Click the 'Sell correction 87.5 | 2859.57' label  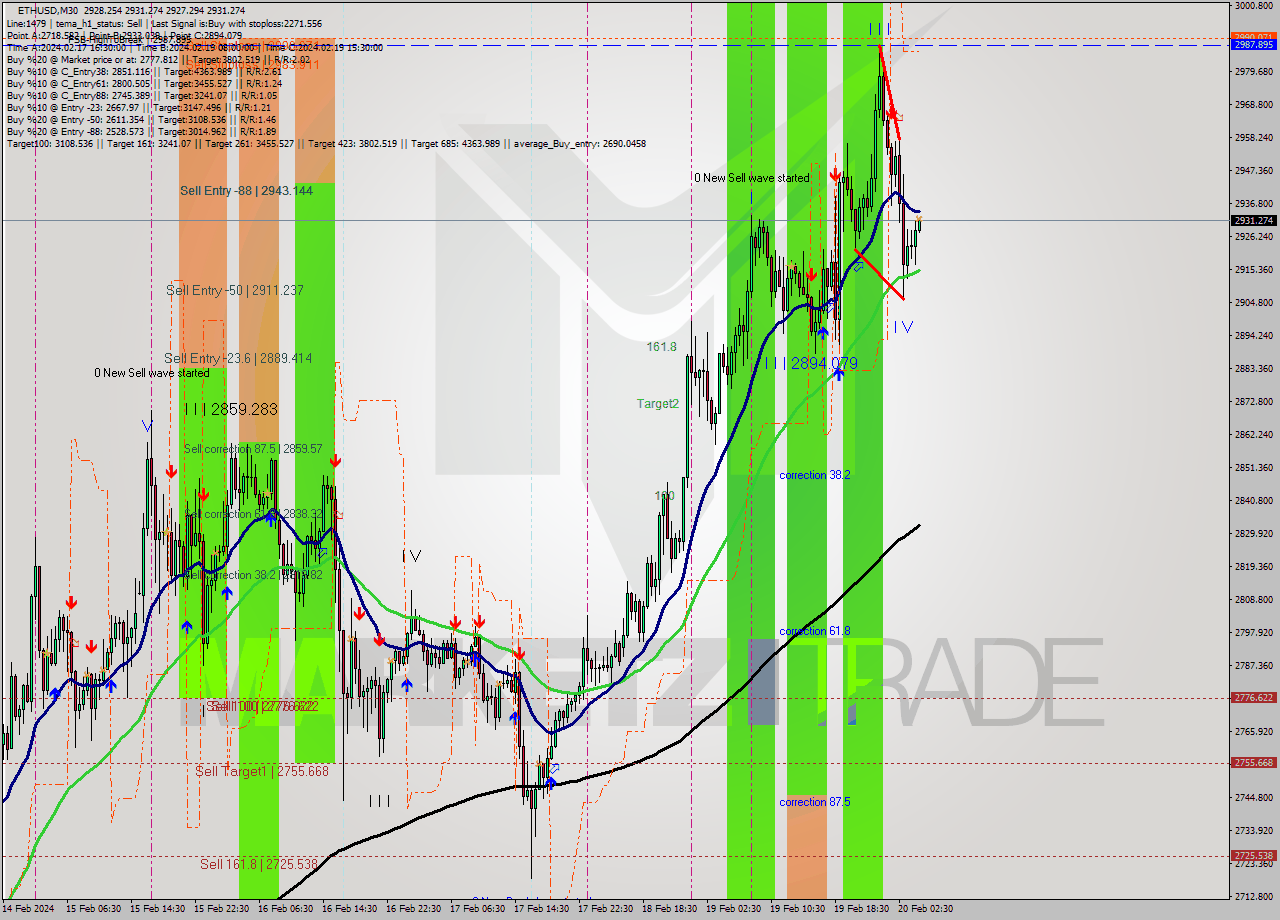click(253, 449)
